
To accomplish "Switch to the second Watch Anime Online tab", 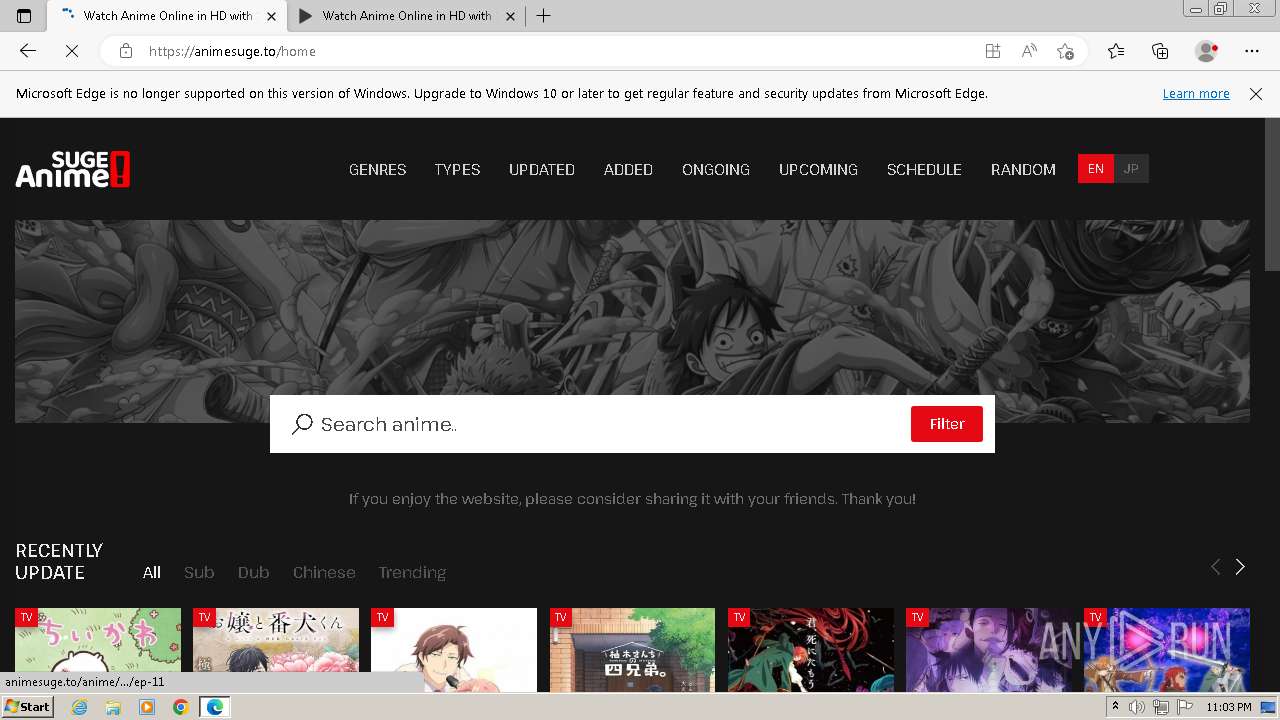I will (x=406, y=16).
